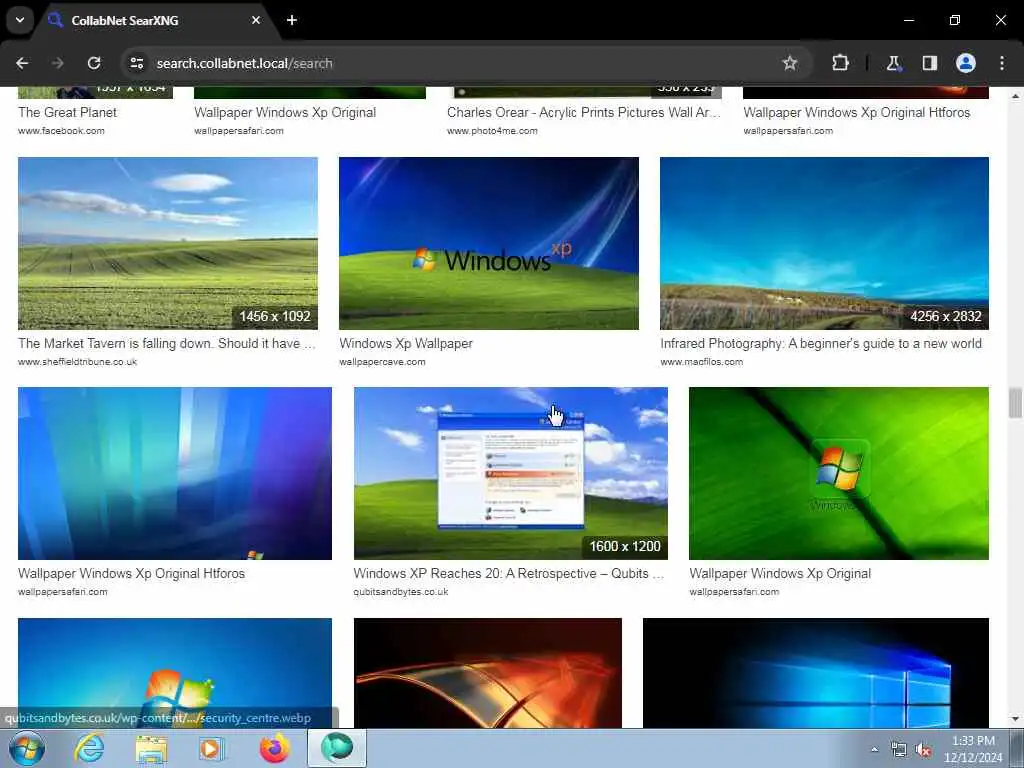The height and width of the screenshot is (768, 1024).
Task: Click the www.facebook.com source text
Action: (x=61, y=131)
